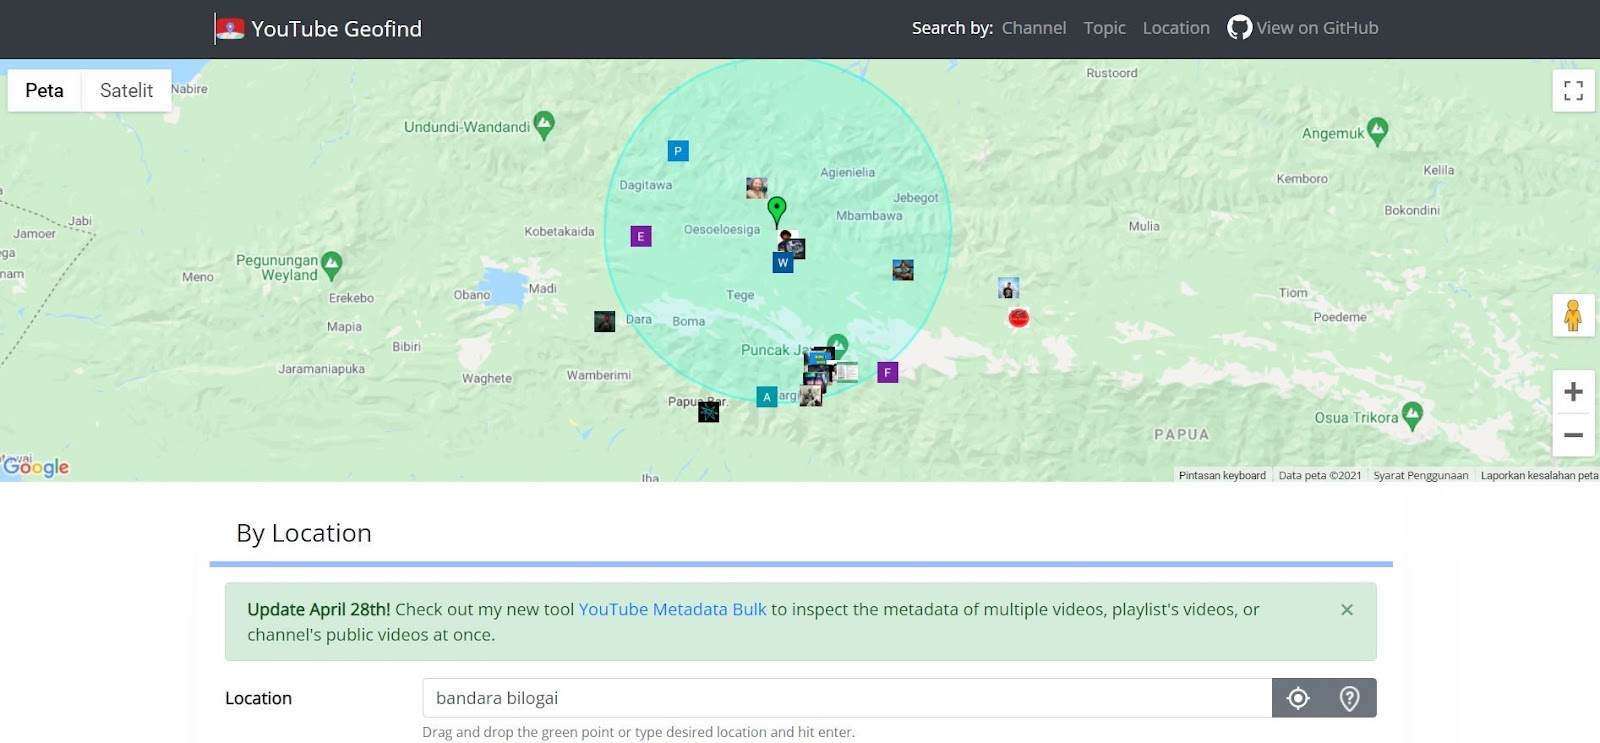Open the Angemuk park pin
The height and width of the screenshot is (743, 1600).
point(1378,131)
